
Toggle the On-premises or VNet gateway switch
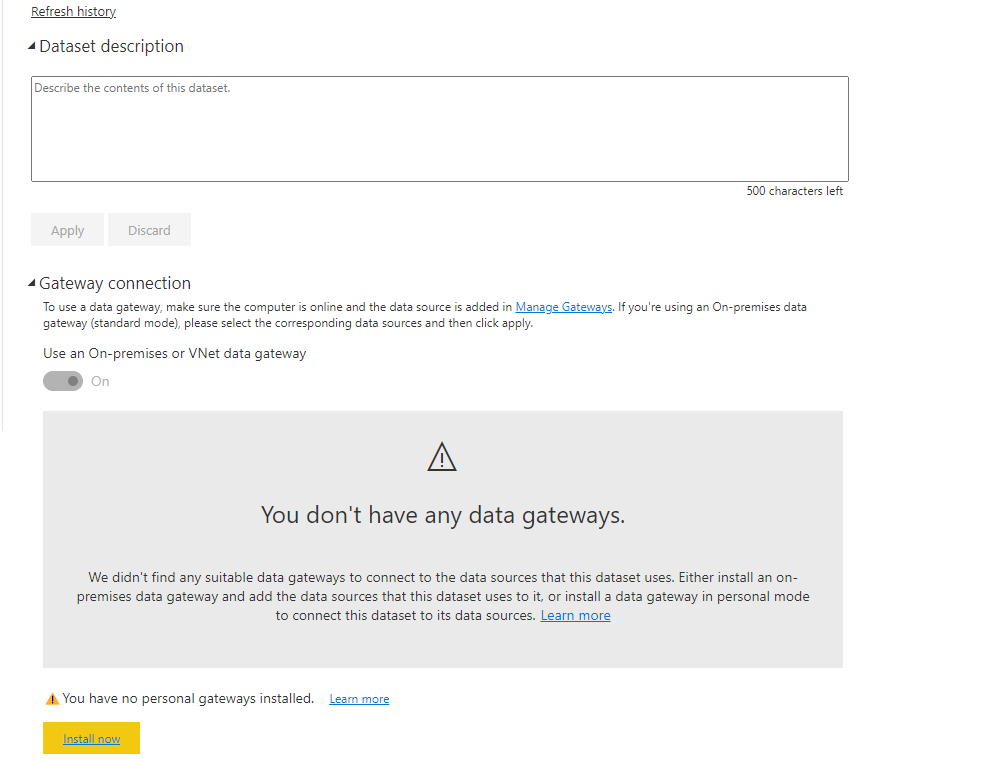click(63, 381)
